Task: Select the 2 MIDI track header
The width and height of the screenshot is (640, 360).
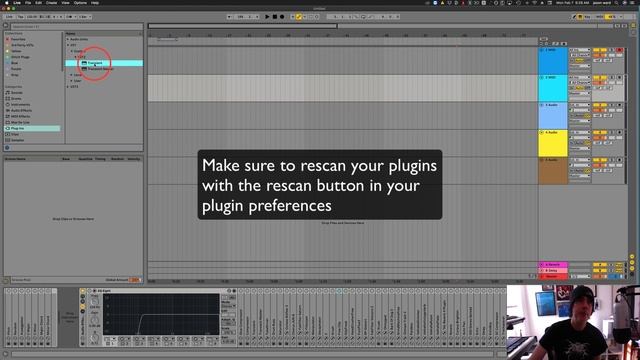Action: (x=553, y=88)
